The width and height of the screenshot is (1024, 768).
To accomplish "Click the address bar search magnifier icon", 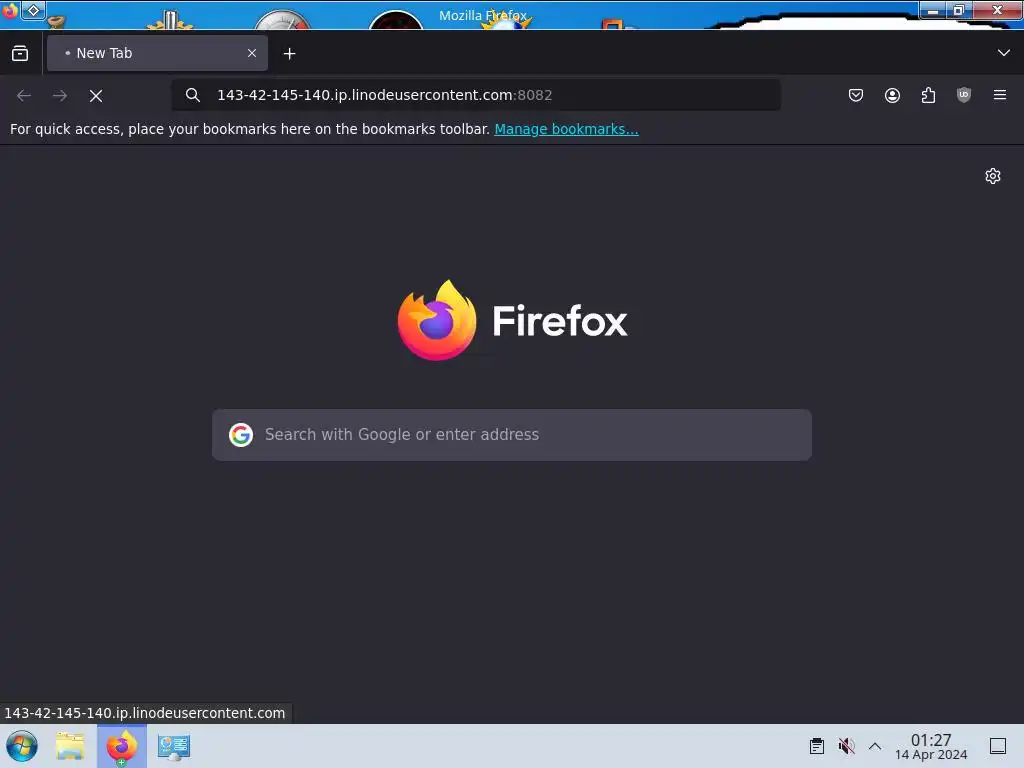I will click(192, 95).
